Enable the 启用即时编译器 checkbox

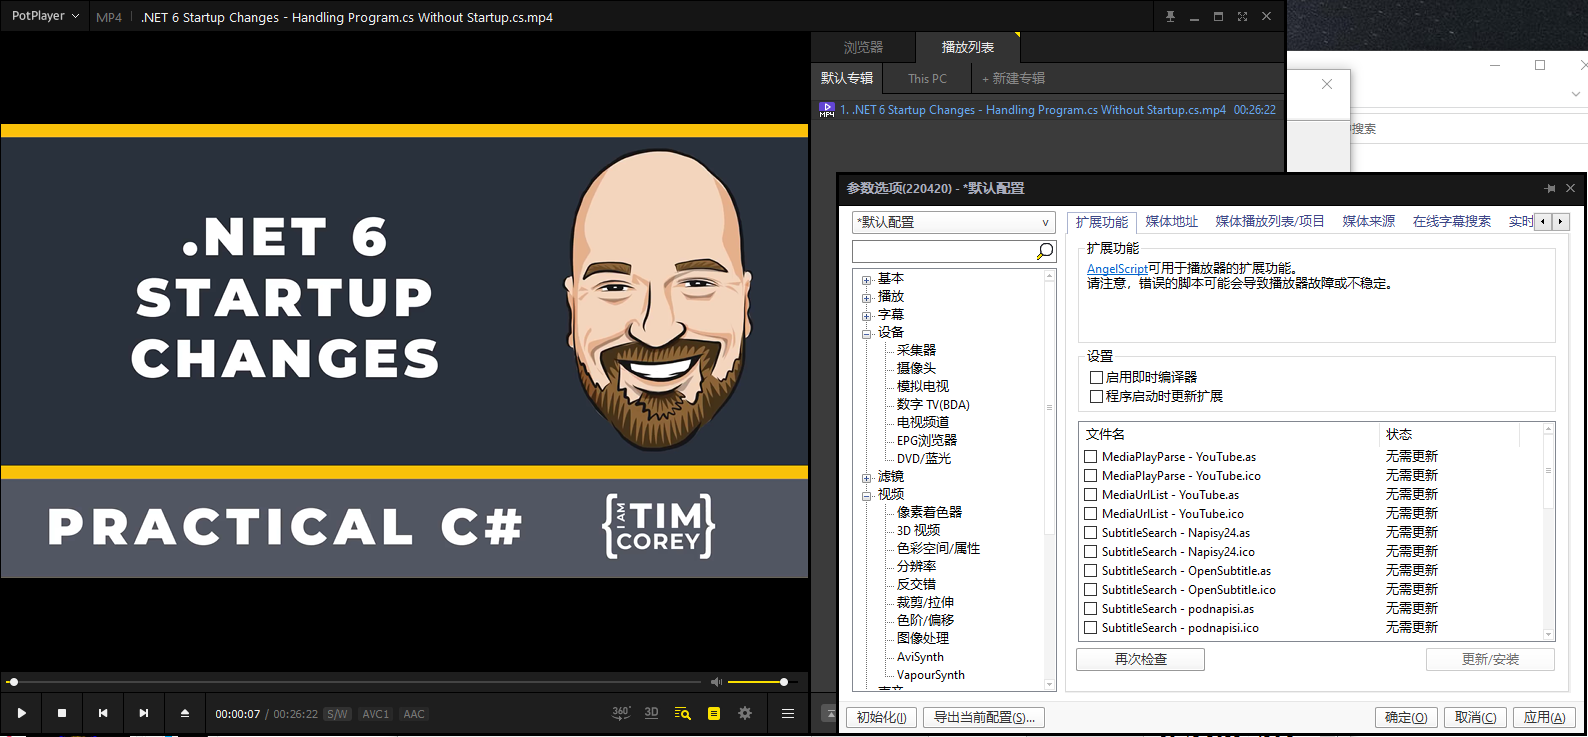tap(1096, 377)
